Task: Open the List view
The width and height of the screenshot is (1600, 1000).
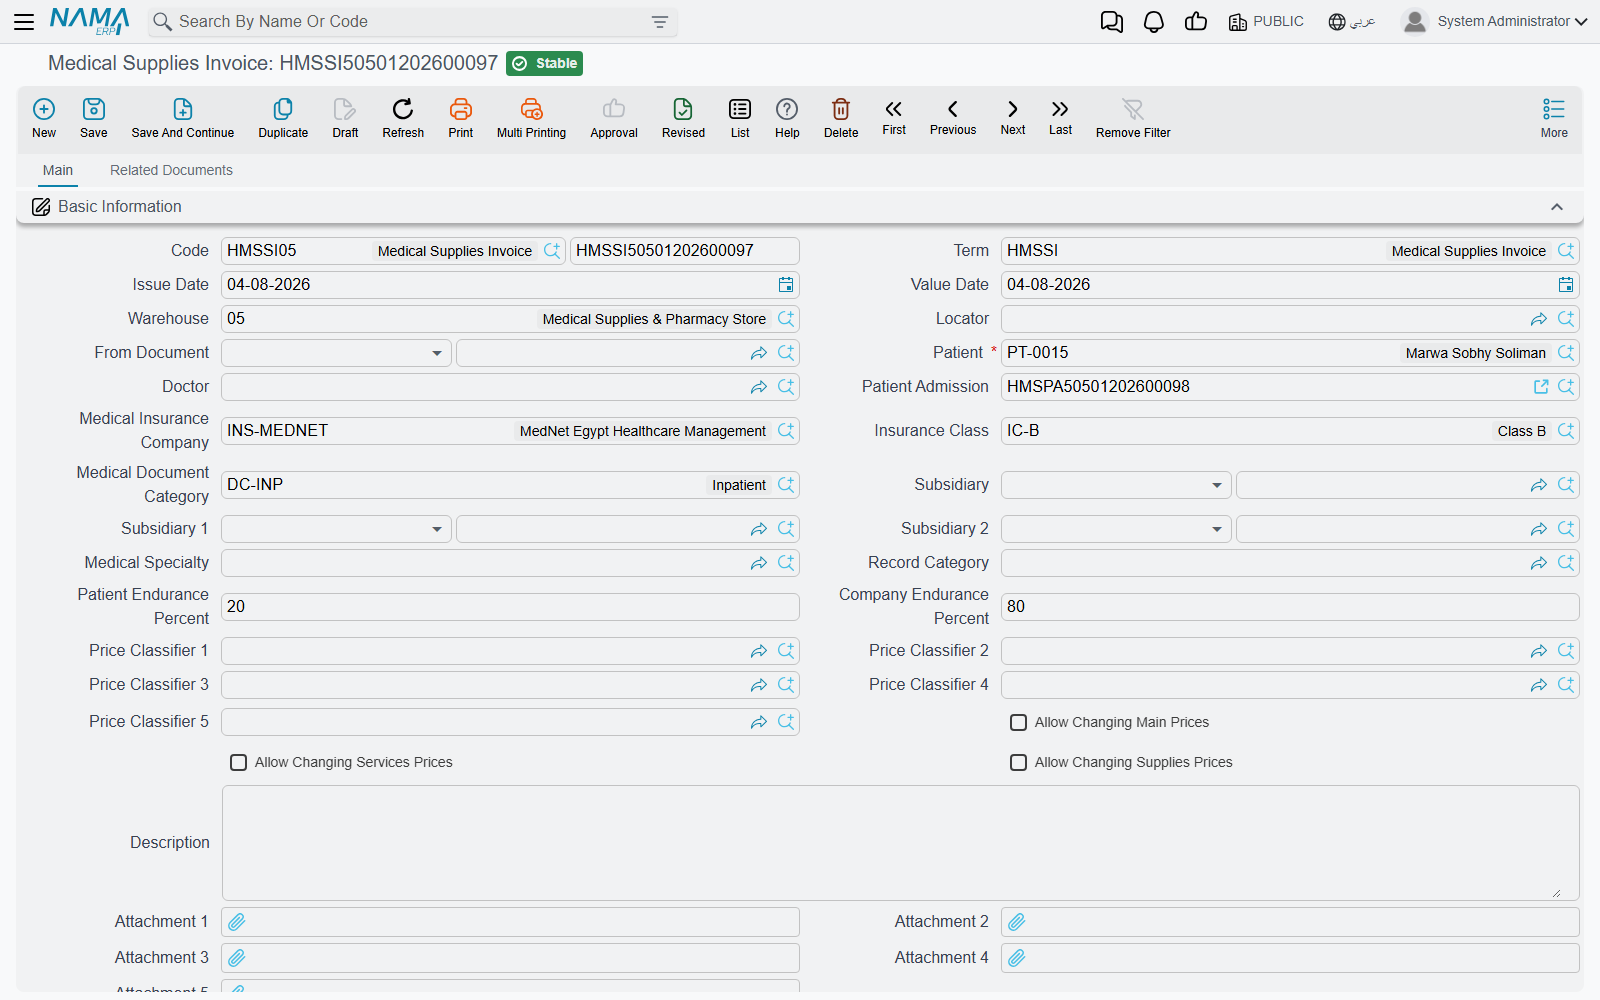Action: coord(740,118)
